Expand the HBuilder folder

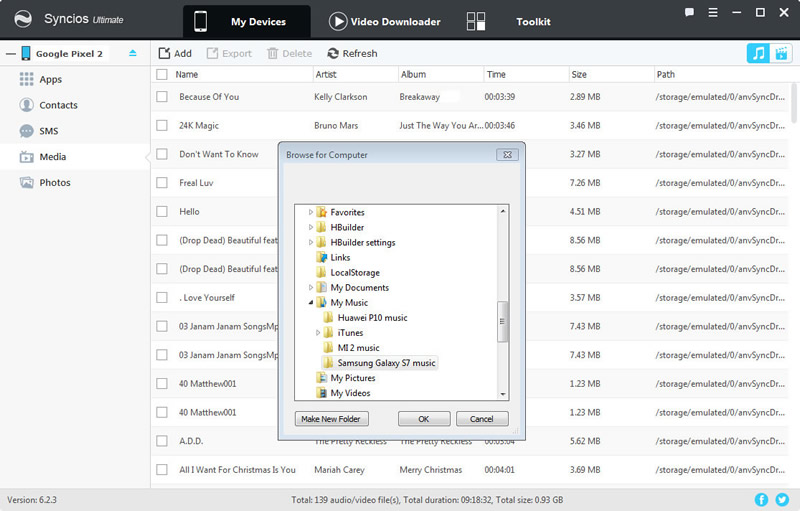tap(310, 227)
